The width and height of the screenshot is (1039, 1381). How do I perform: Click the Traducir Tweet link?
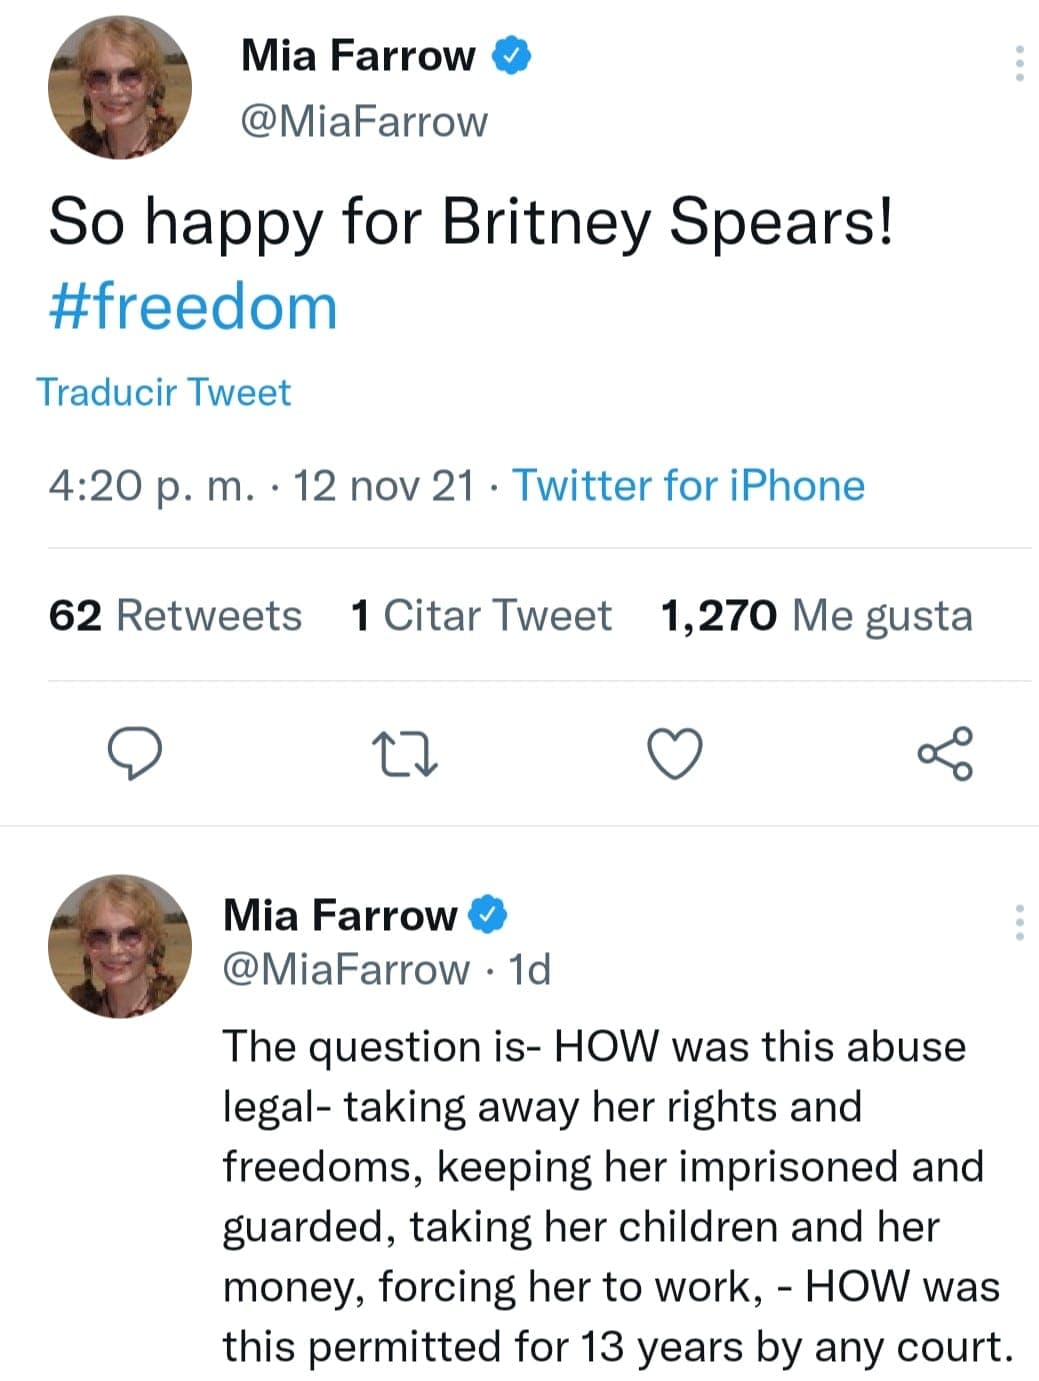(163, 391)
